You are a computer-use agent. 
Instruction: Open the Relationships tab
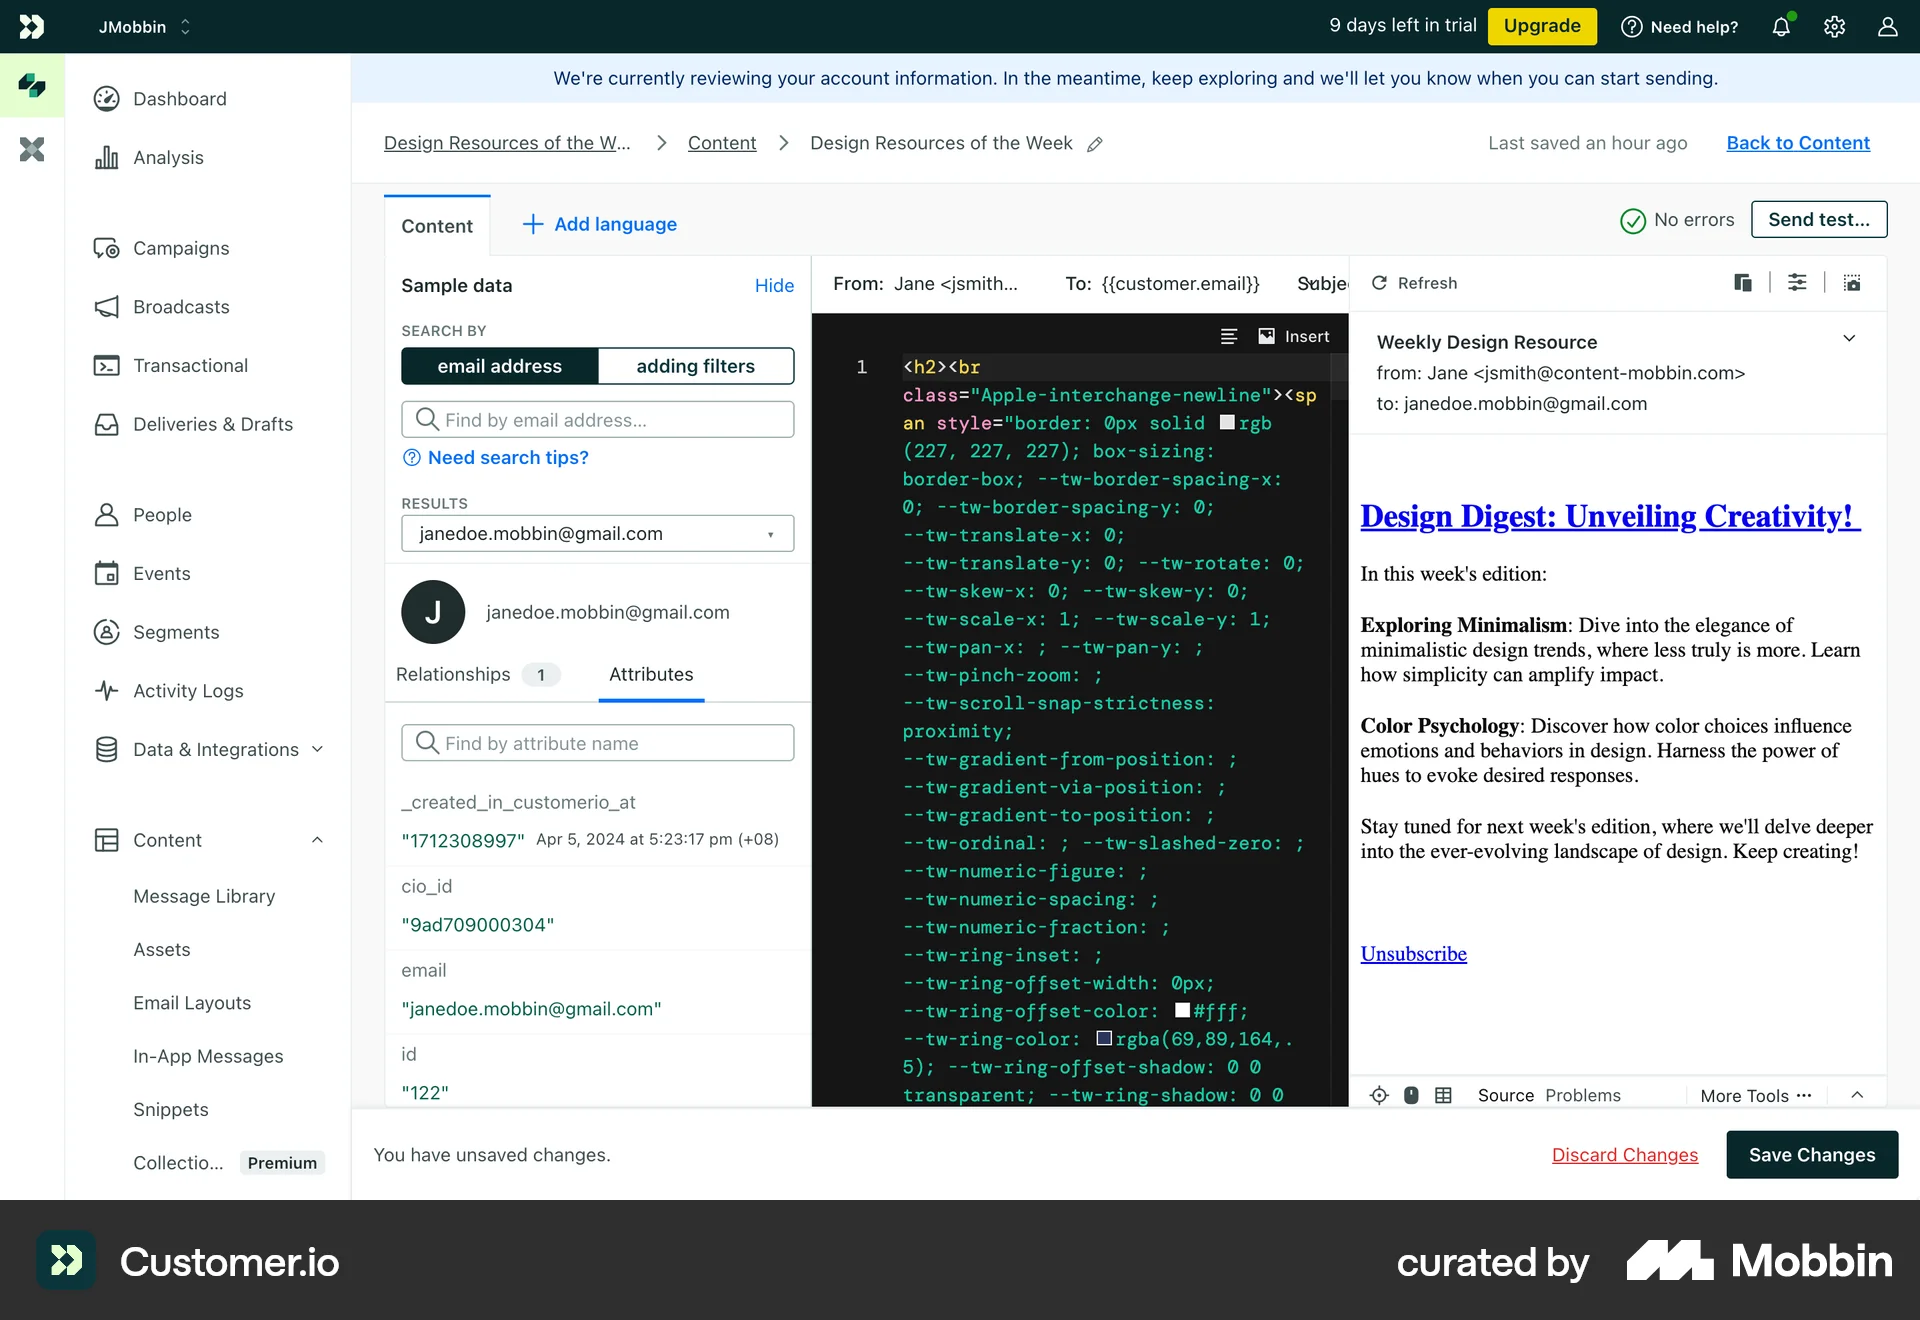tap(452, 674)
